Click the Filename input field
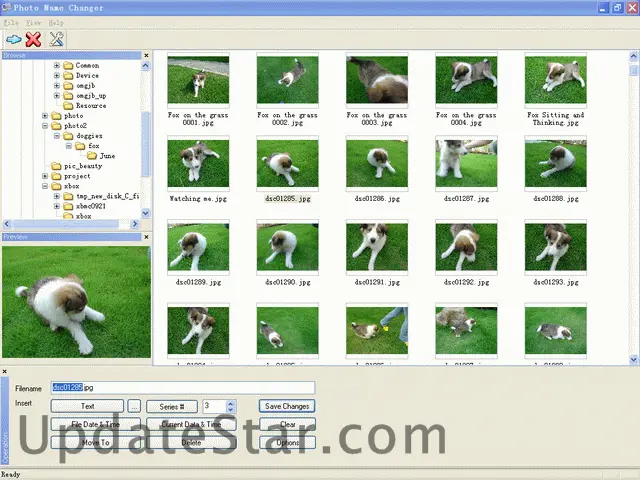640x480 pixels. (183, 387)
